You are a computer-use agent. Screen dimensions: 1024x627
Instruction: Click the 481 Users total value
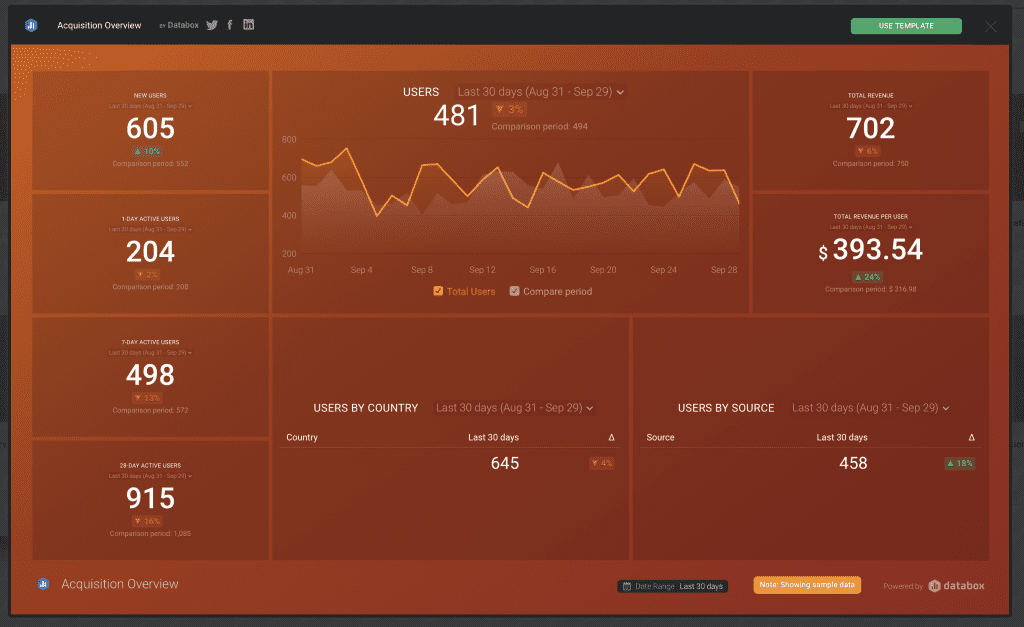(x=456, y=116)
